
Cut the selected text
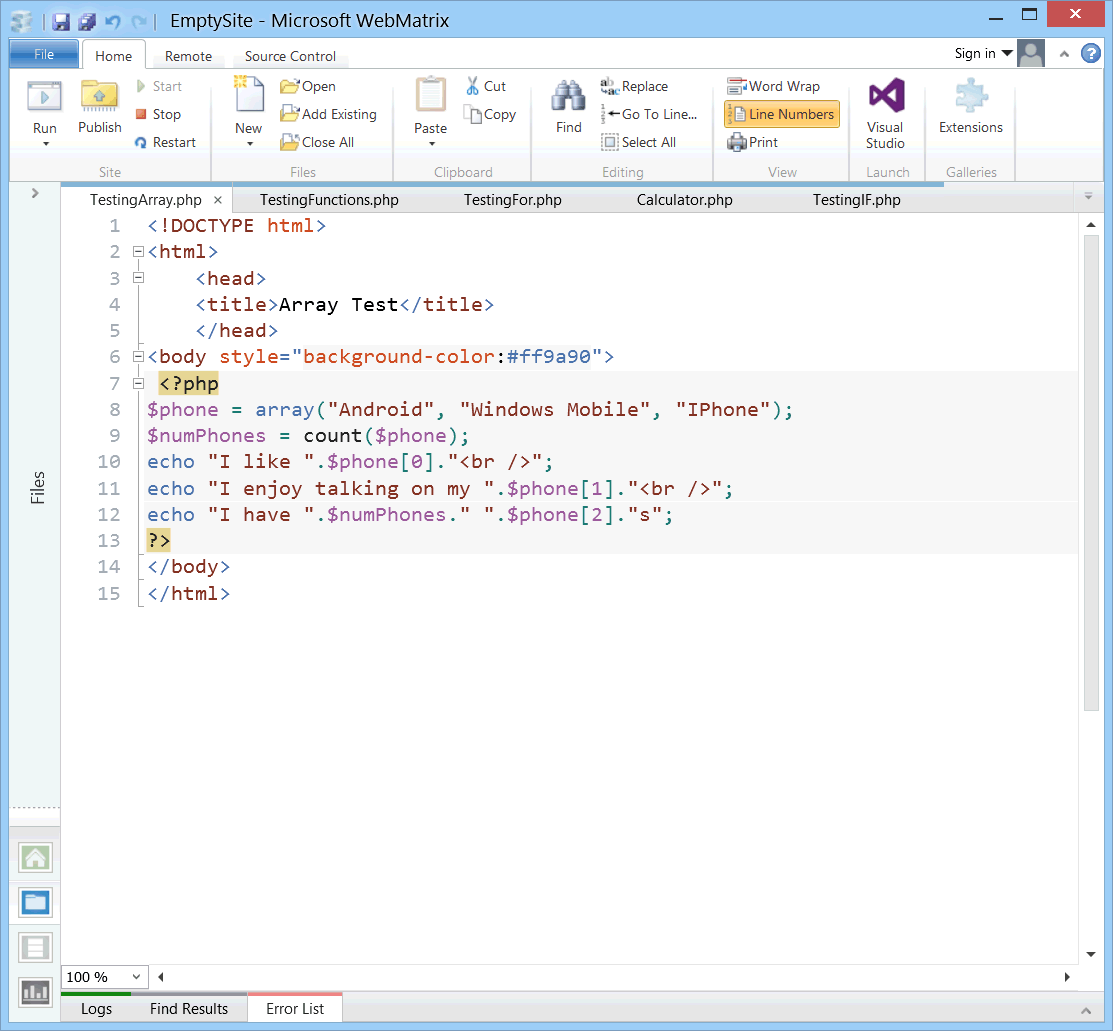point(486,86)
